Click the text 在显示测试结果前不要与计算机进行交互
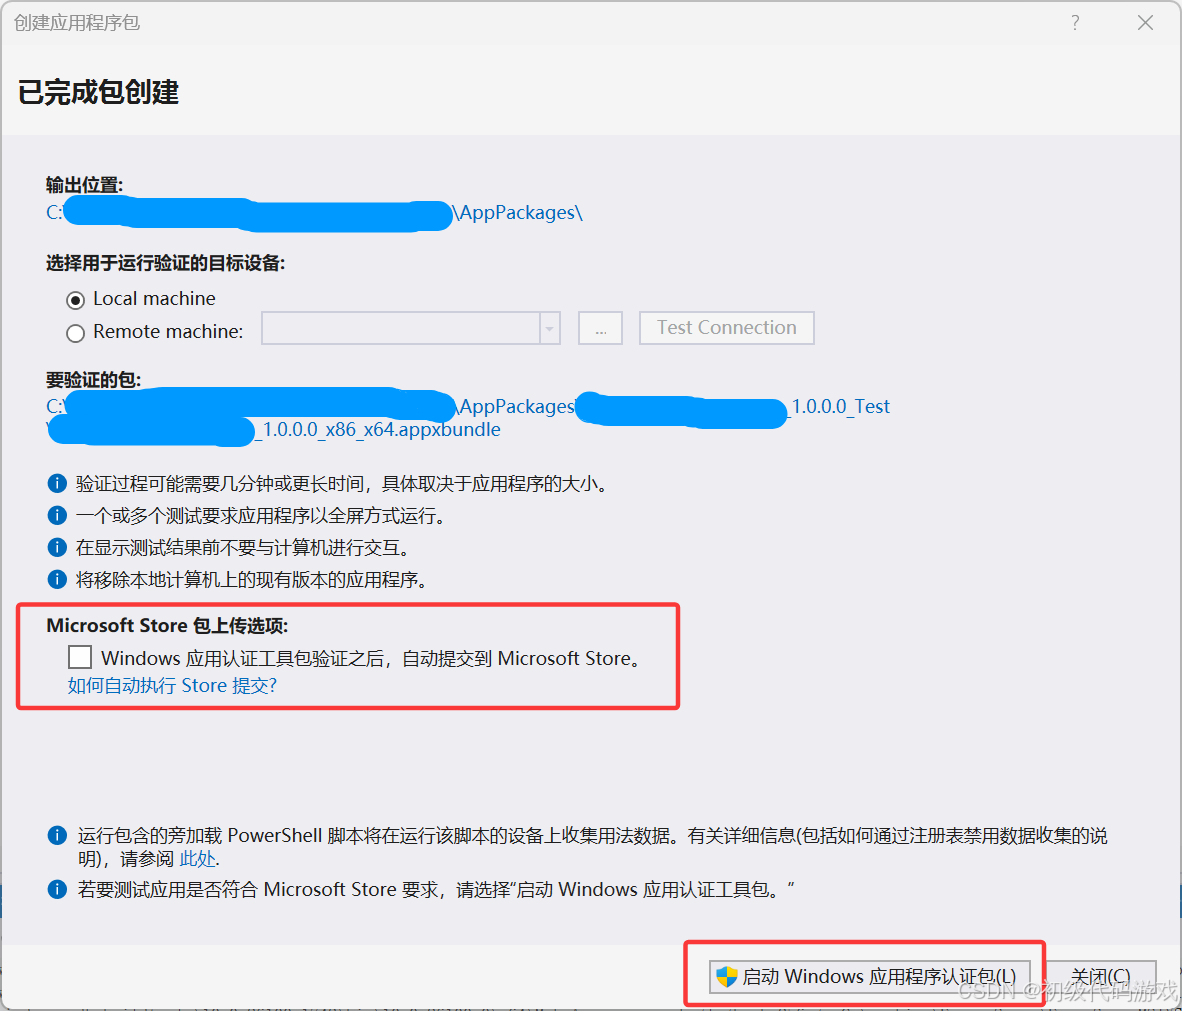This screenshot has width=1182, height=1011. tap(243, 547)
